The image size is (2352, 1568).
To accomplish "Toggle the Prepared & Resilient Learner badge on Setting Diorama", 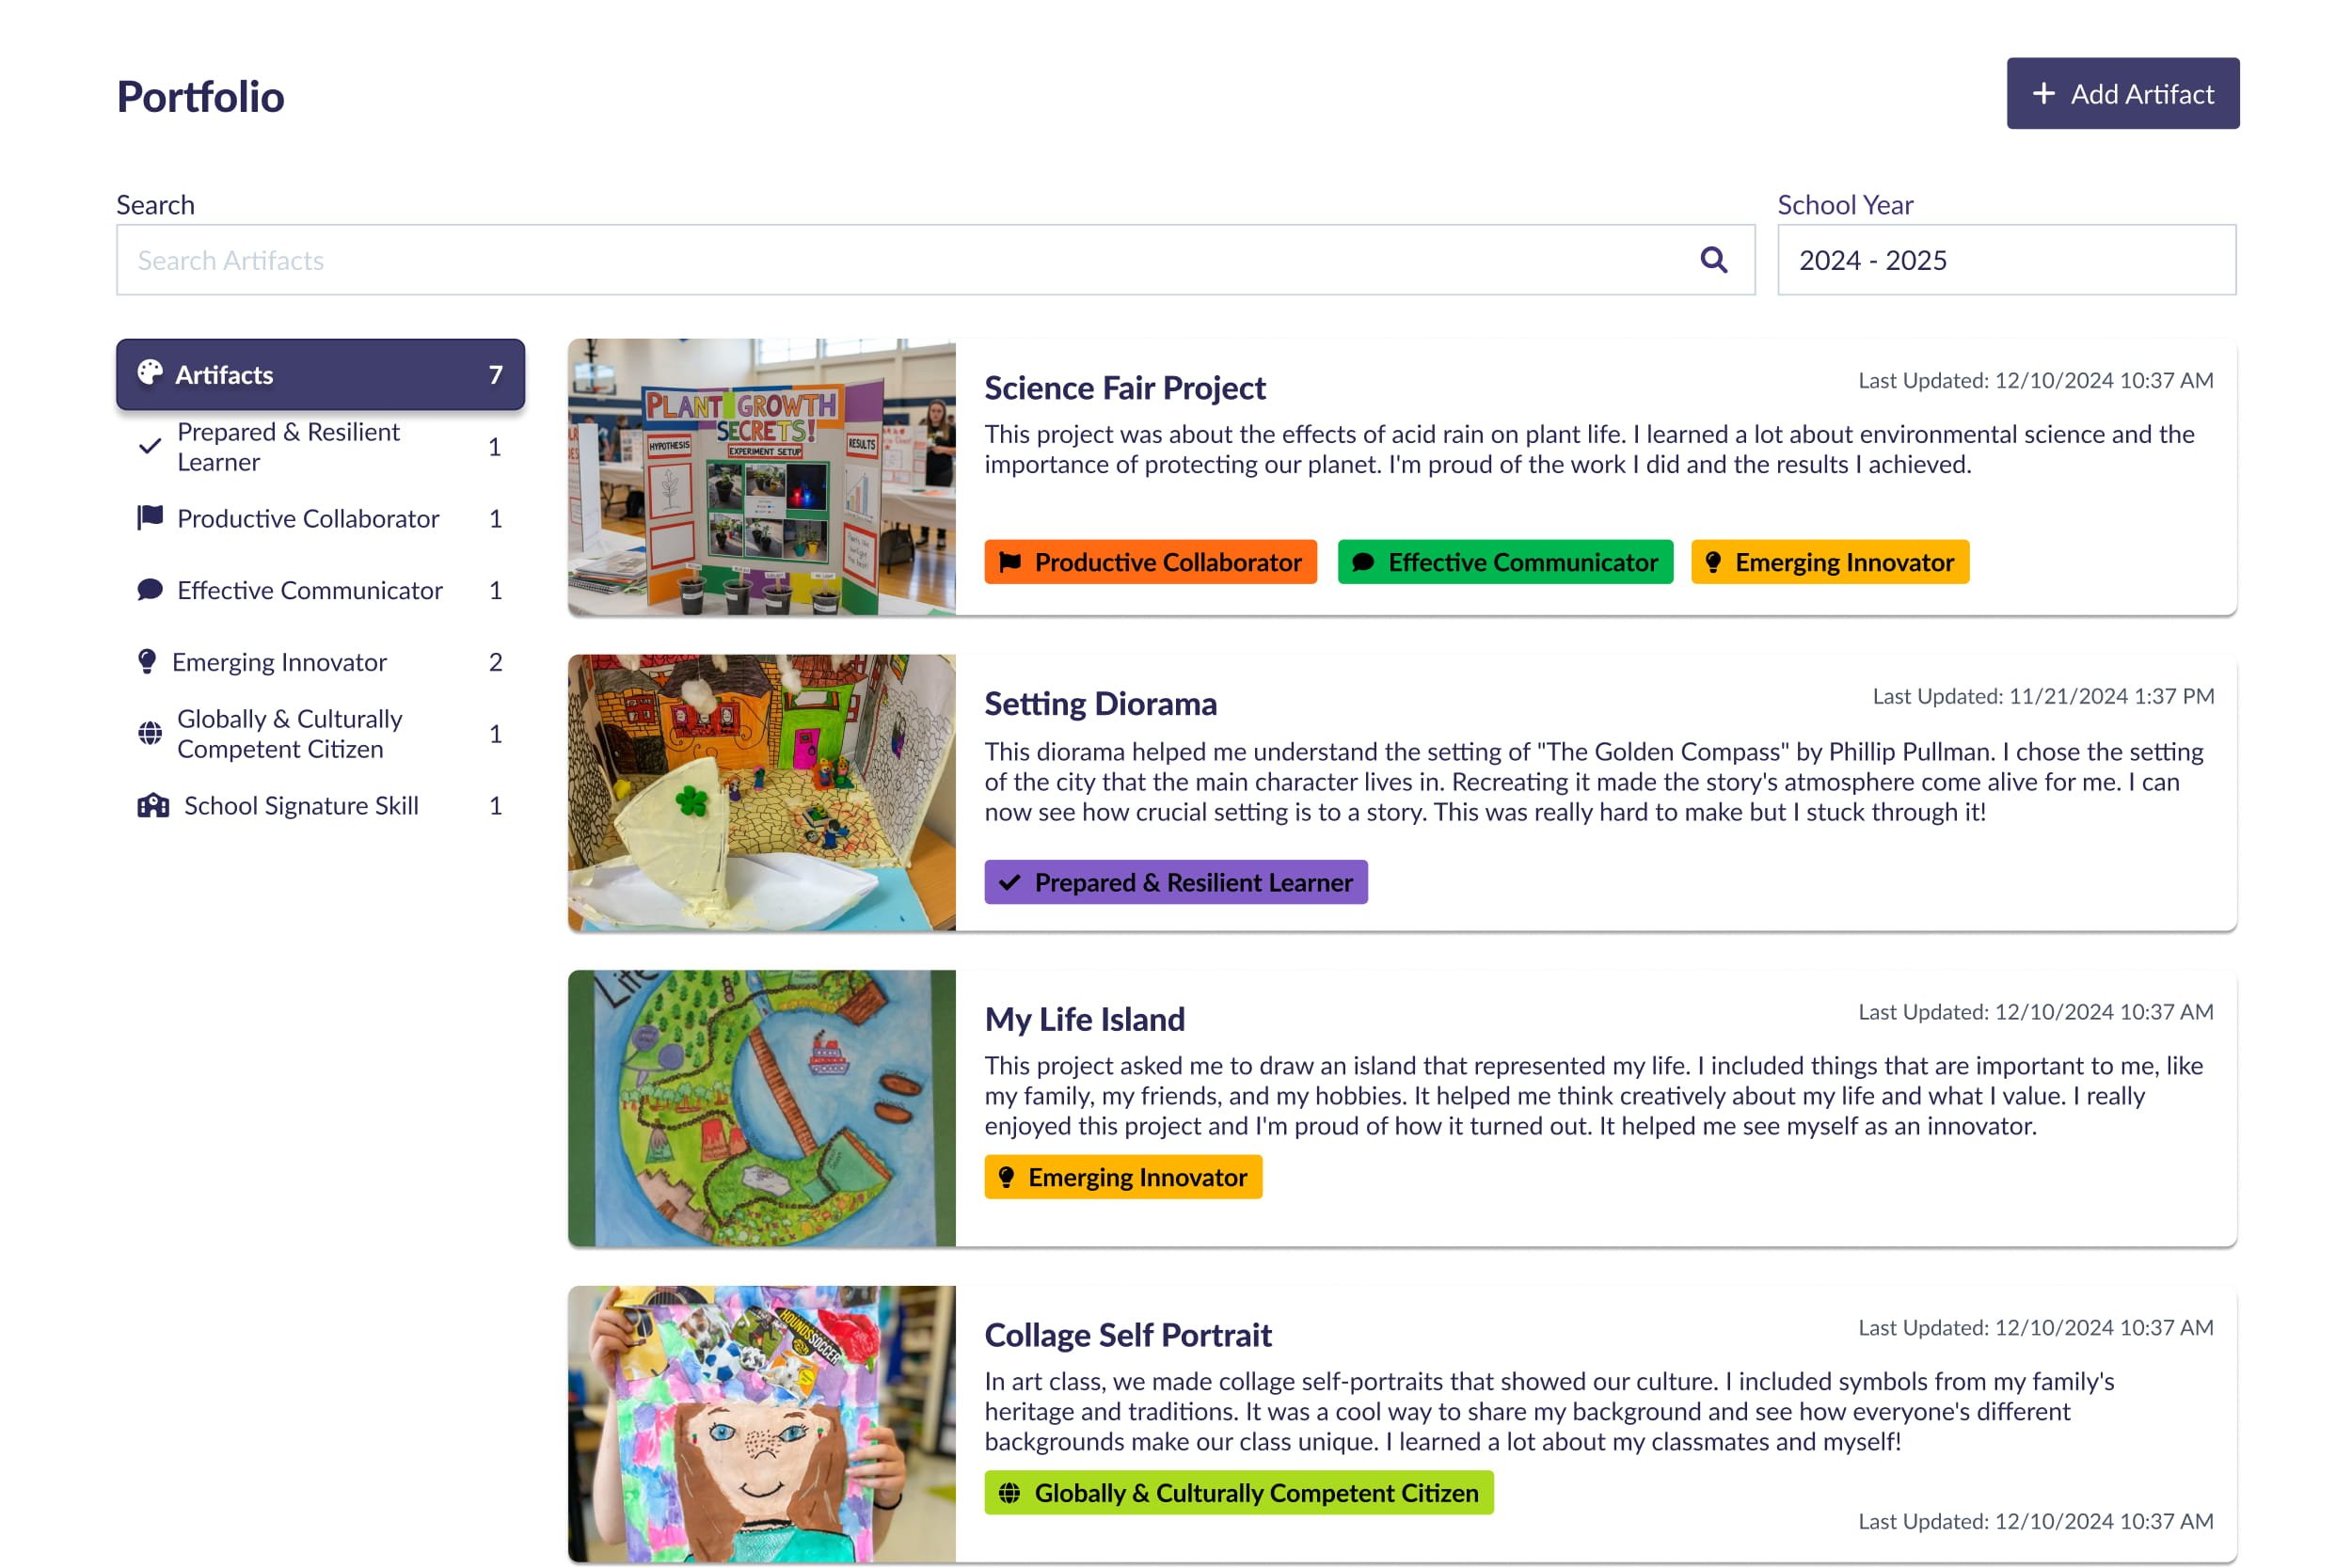I will click(1175, 882).
